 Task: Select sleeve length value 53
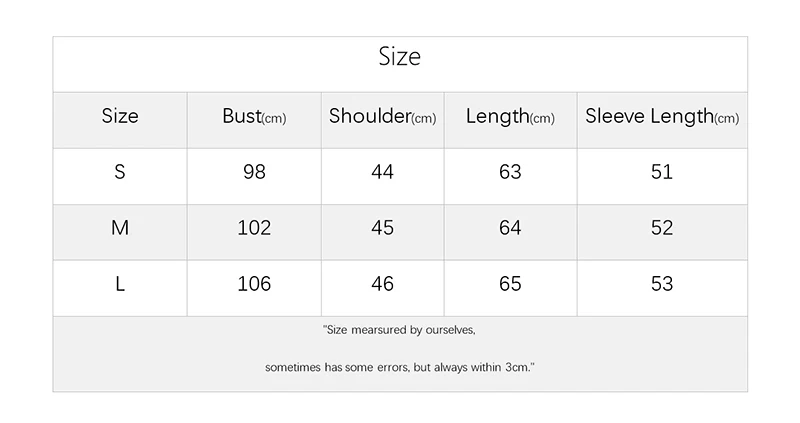(x=662, y=284)
